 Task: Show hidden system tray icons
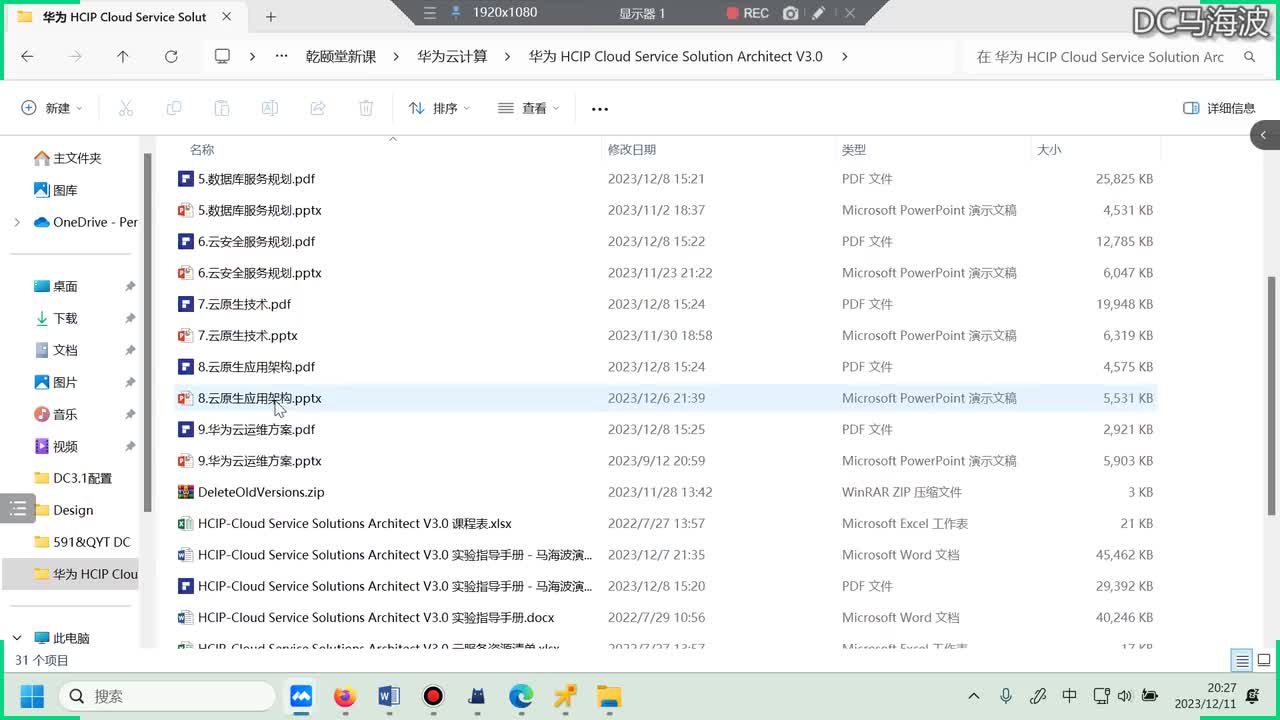[x=974, y=696]
